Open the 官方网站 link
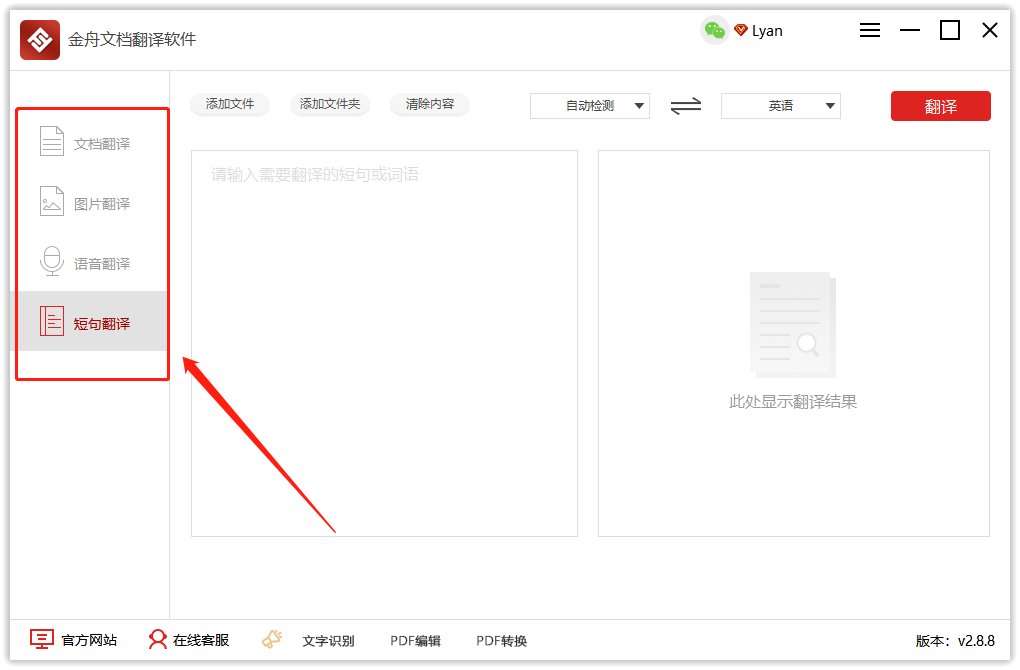The width and height of the screenshot is (1020, 670). 89,641
